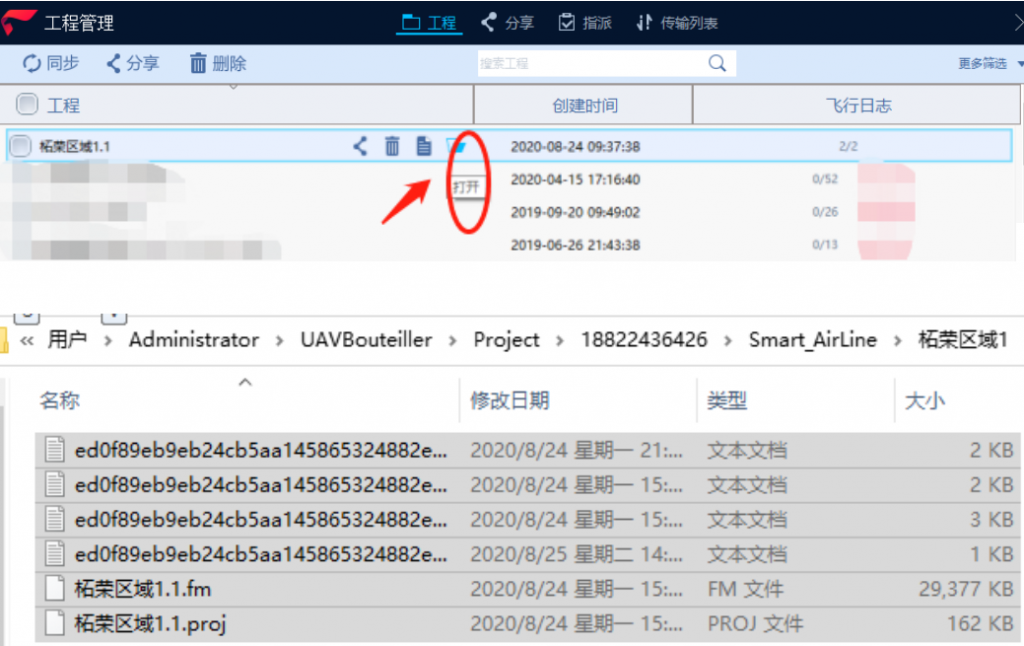The image size is (1024, 646).
Task: Expand 更多筛选 filter dropdown
Action: pos(989,63)
